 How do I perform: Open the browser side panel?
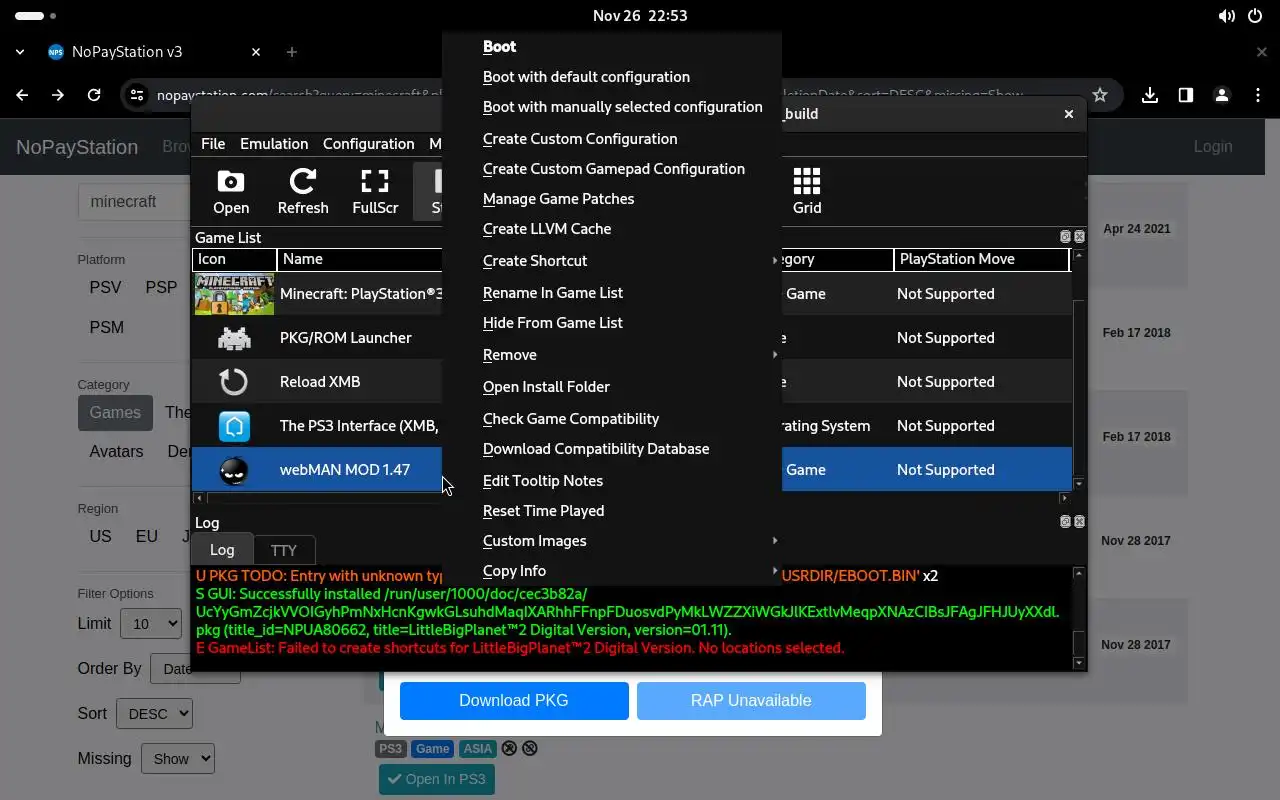[x=1185, y=95]
